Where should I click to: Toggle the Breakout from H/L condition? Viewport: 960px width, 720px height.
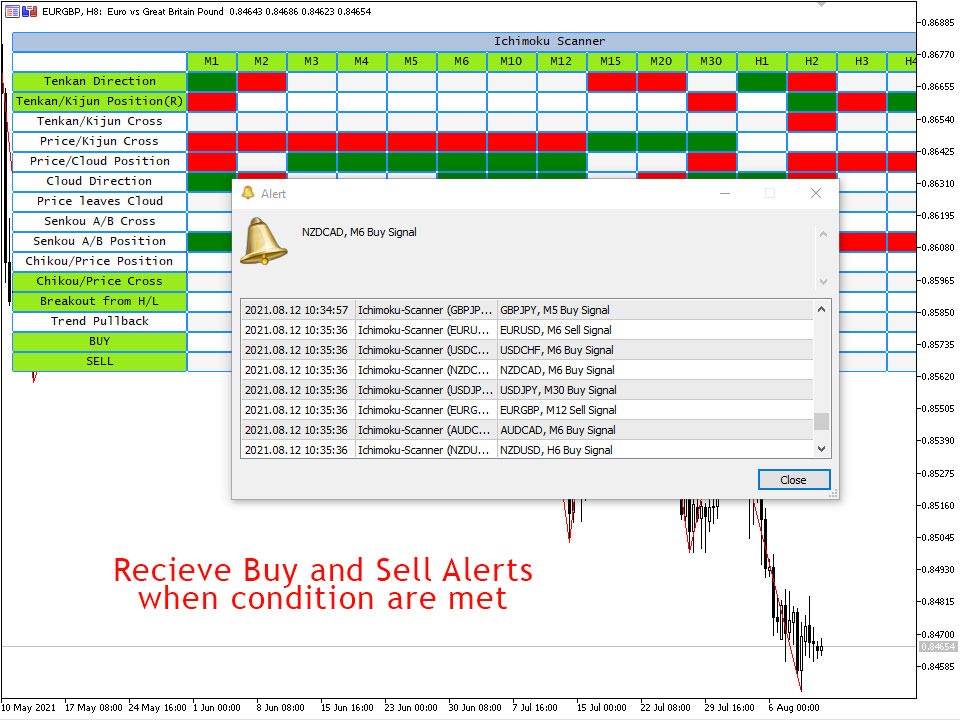tap(99, 302)
